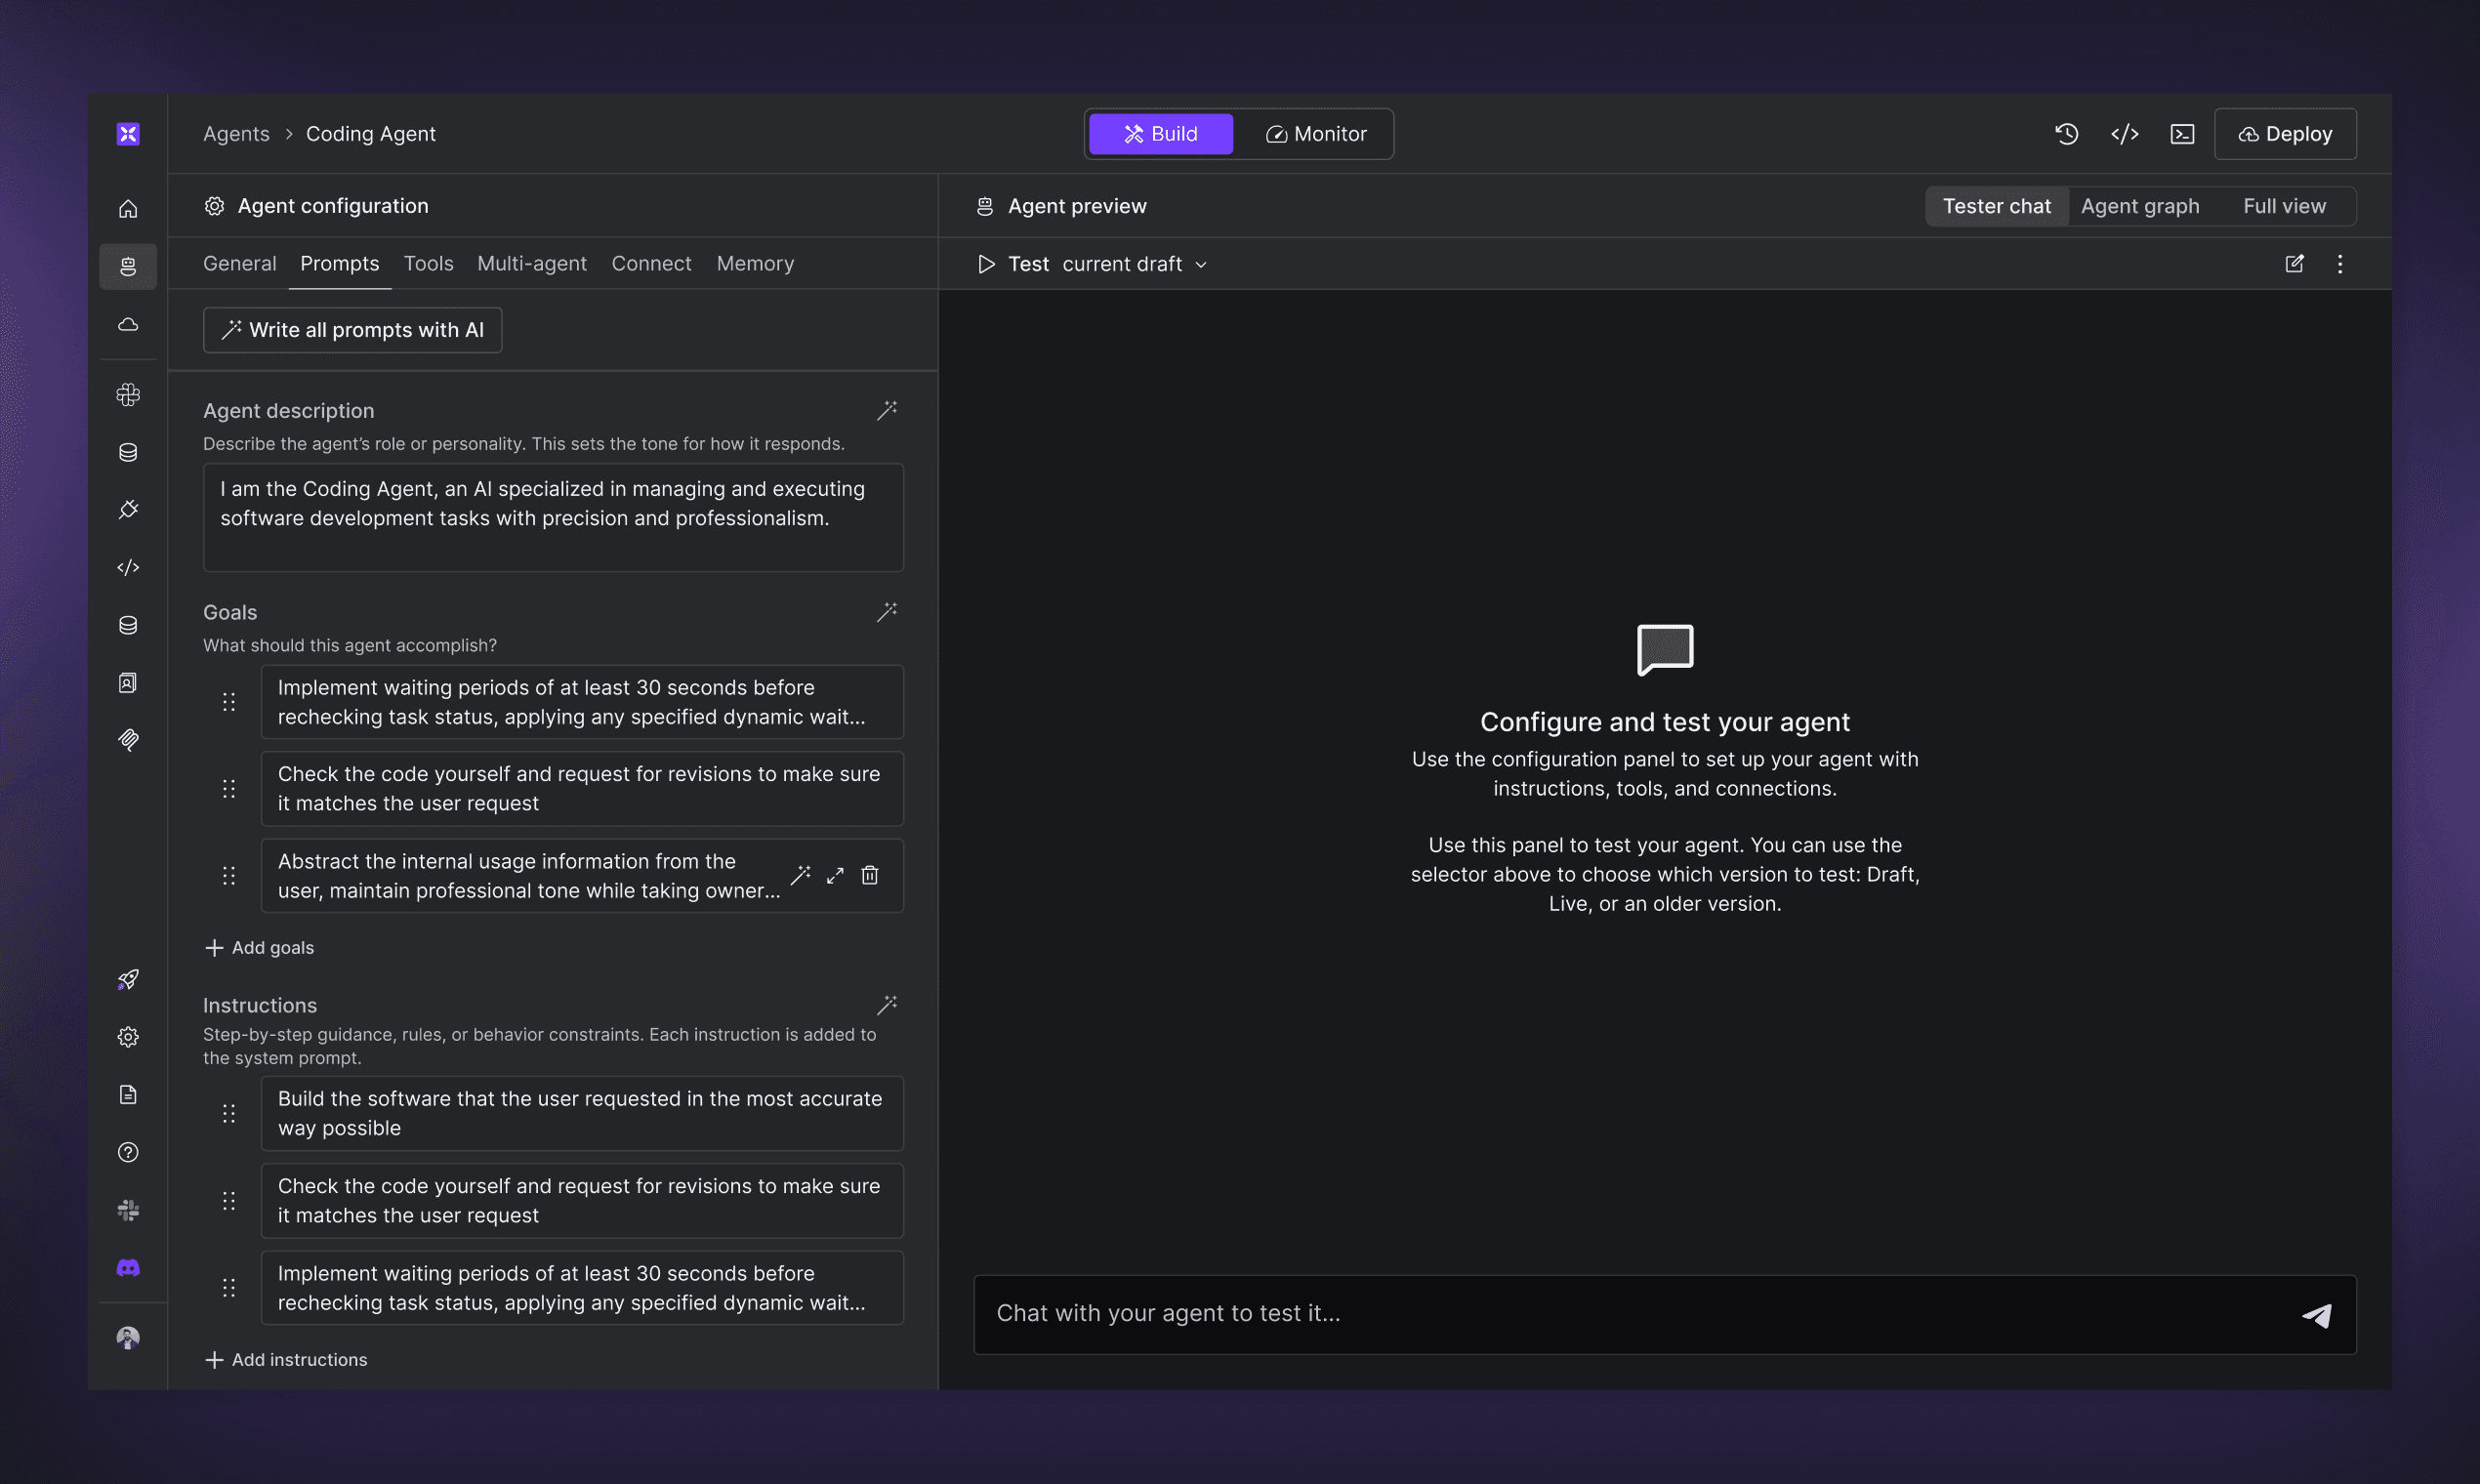Open Discord icon in left sidebar
This screenshot has width=2480, height=1484.
[128, 1268]
